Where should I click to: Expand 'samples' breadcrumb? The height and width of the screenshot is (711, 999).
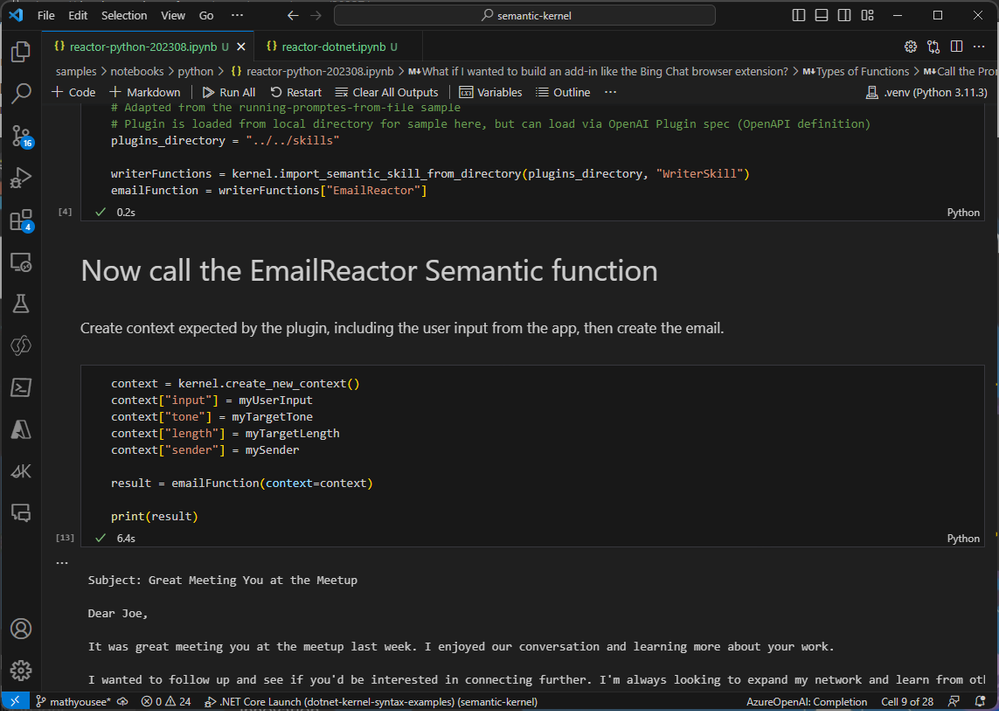76,71
